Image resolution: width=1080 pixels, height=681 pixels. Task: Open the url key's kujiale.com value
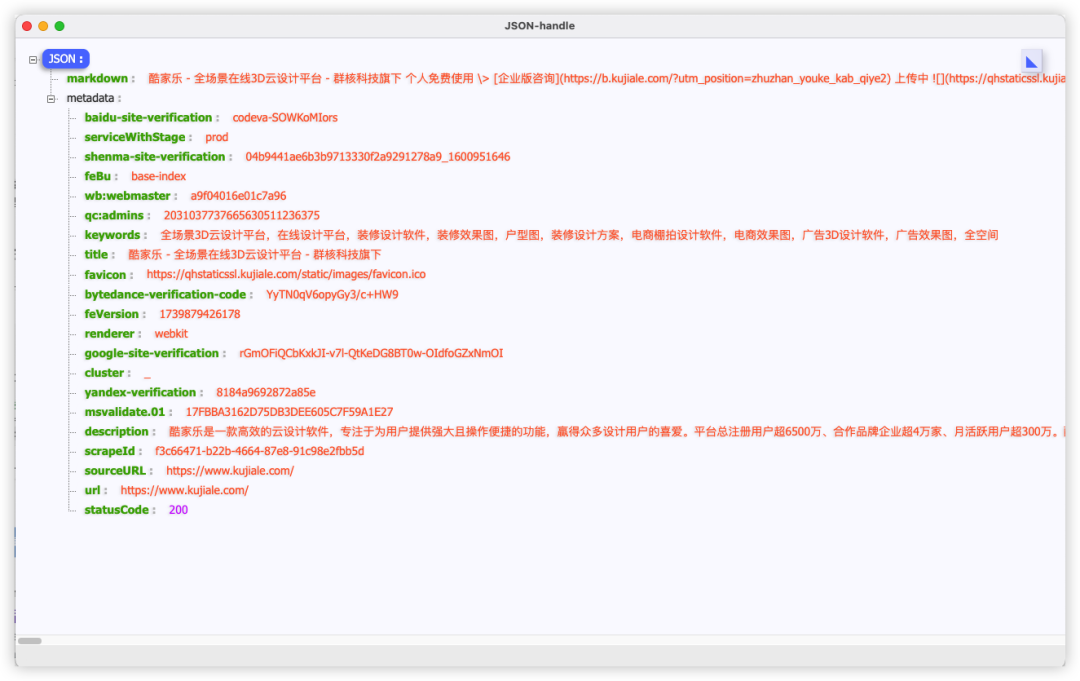tap(185, 490)
